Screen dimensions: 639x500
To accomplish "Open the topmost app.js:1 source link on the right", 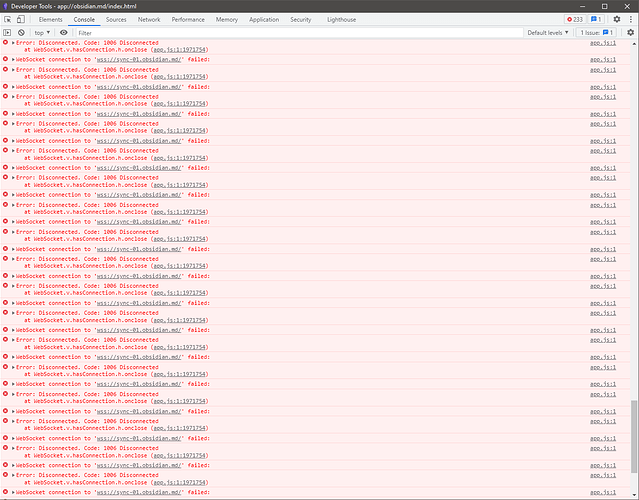I will [x=603, y=43].
